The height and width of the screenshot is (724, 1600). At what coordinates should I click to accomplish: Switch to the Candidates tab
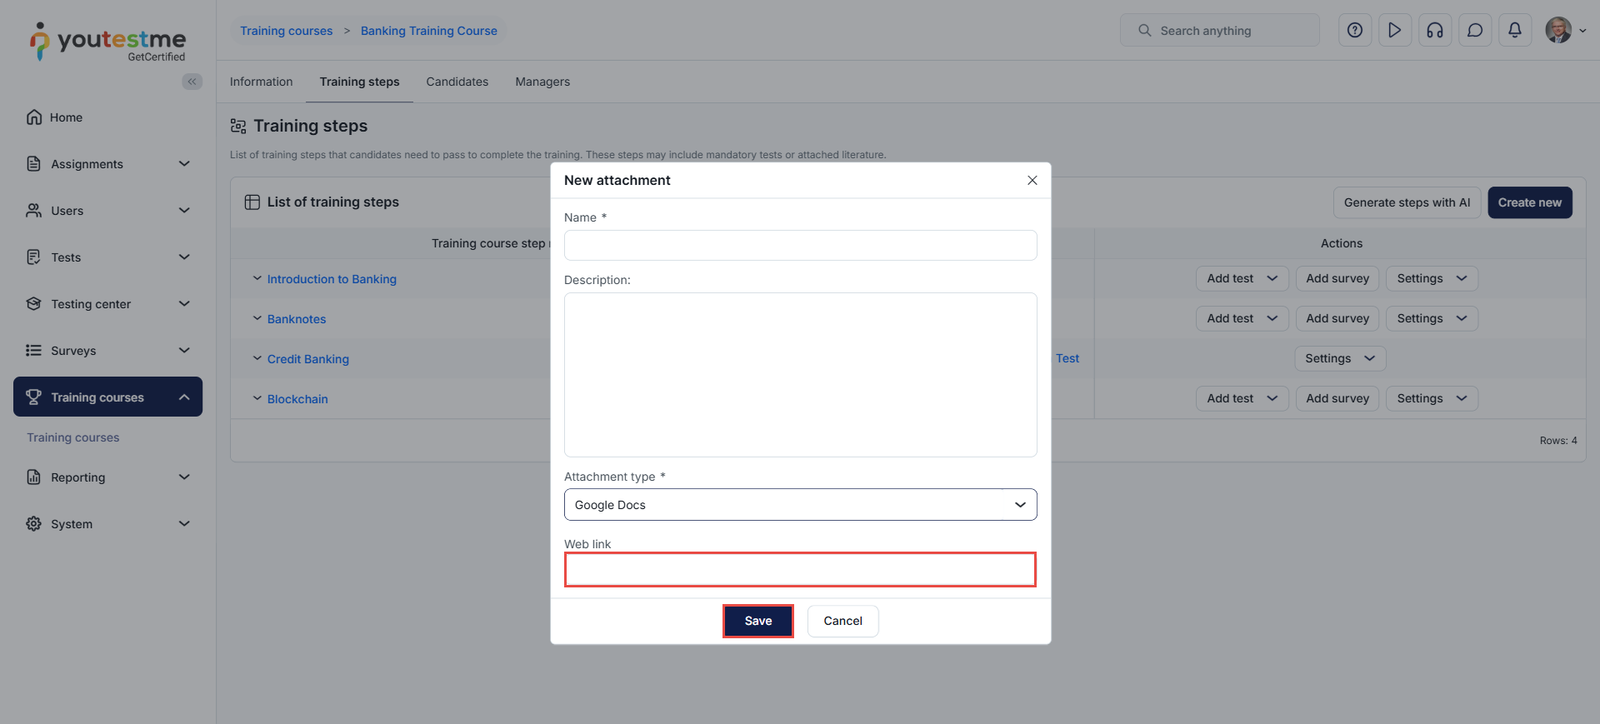tap(457, 82)
